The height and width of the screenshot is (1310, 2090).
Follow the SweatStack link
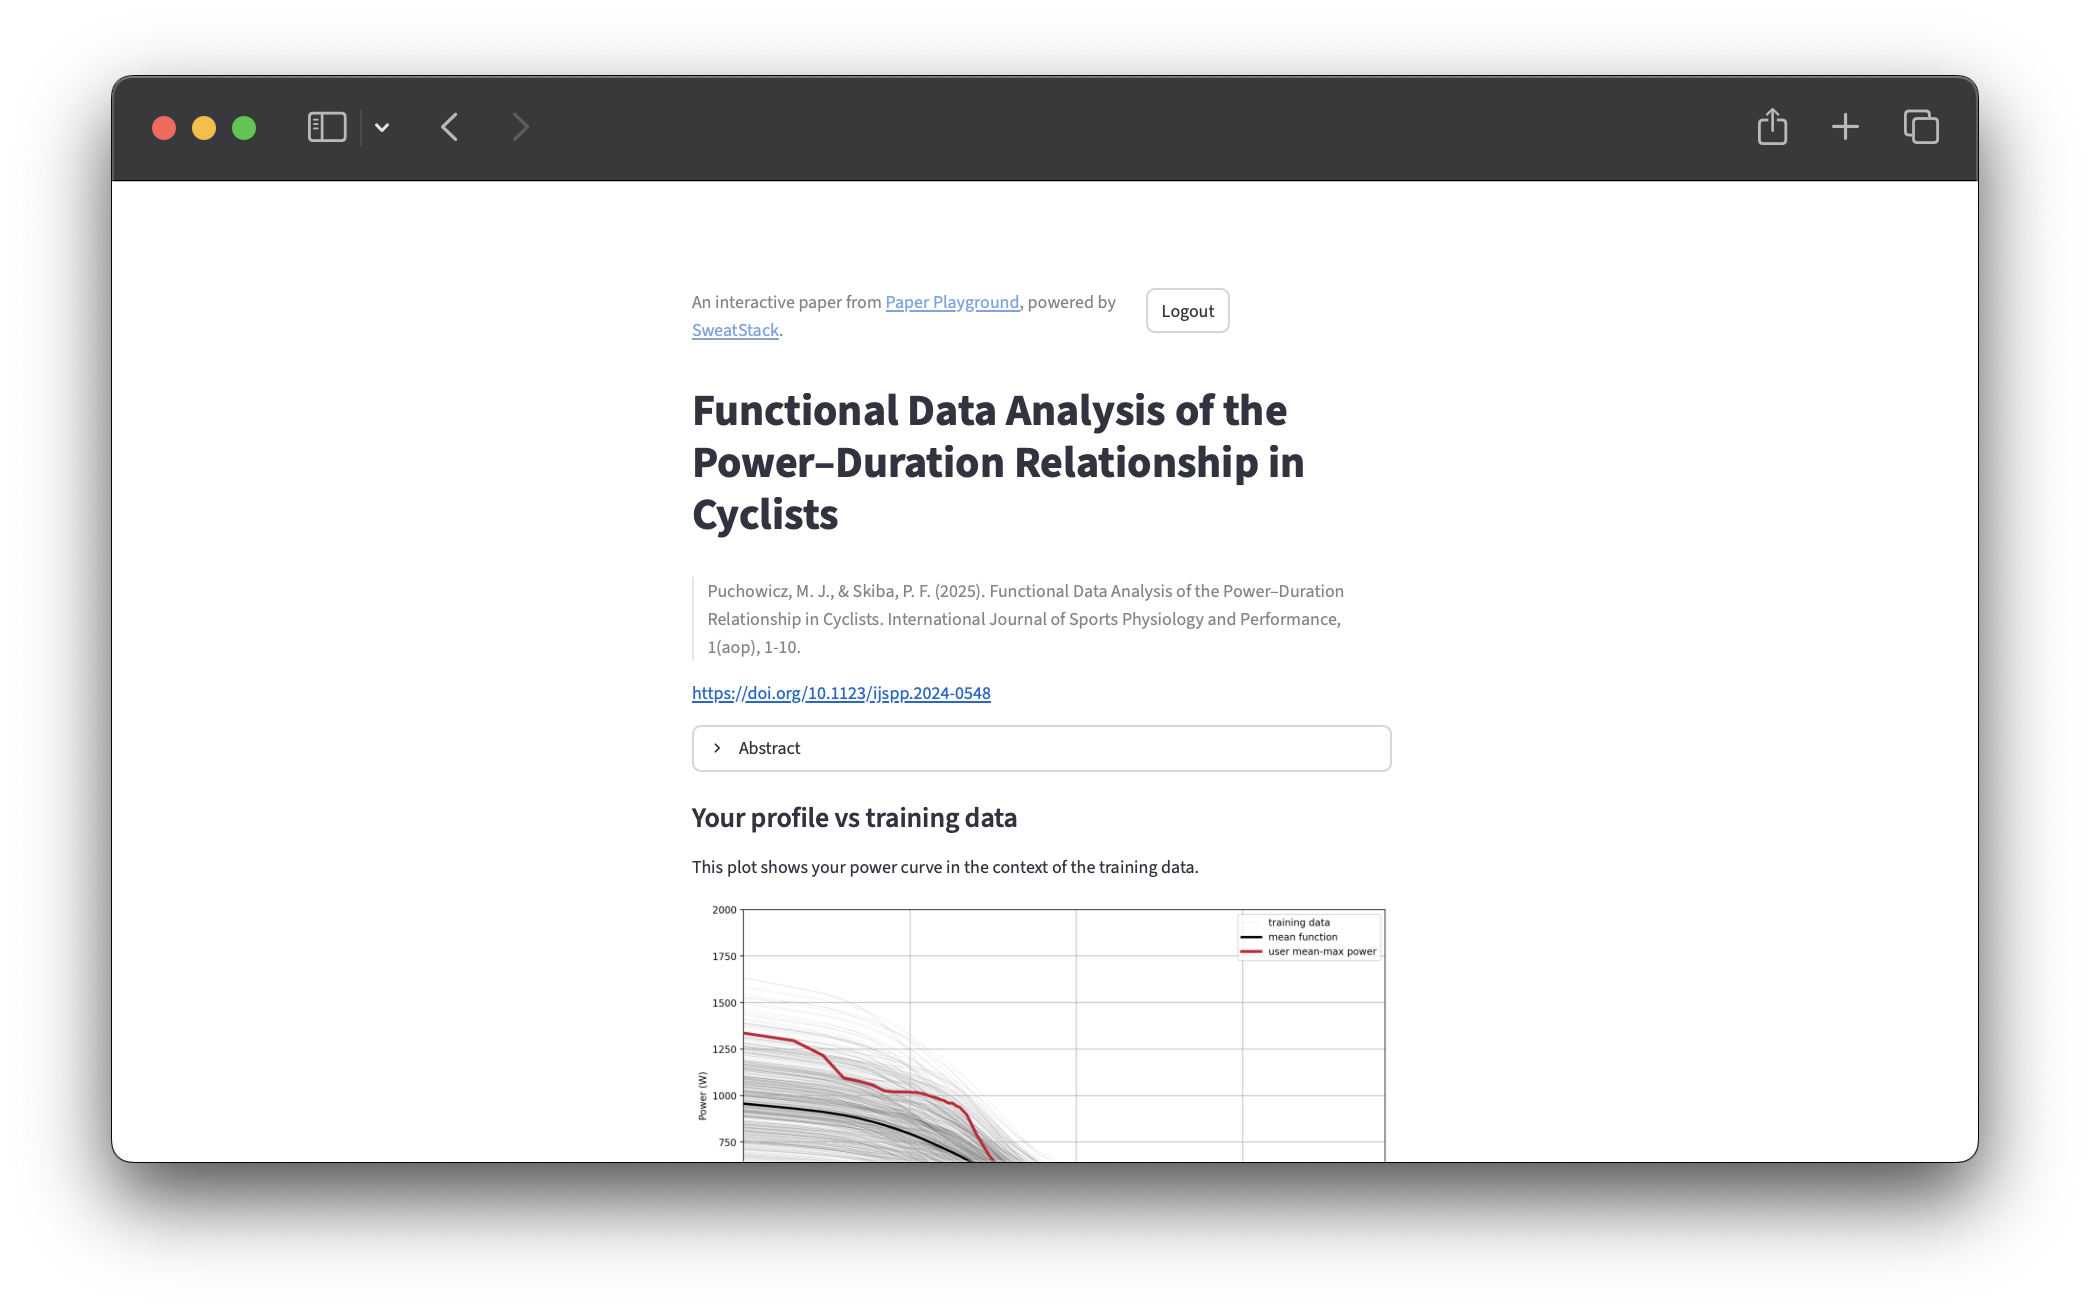735,330
